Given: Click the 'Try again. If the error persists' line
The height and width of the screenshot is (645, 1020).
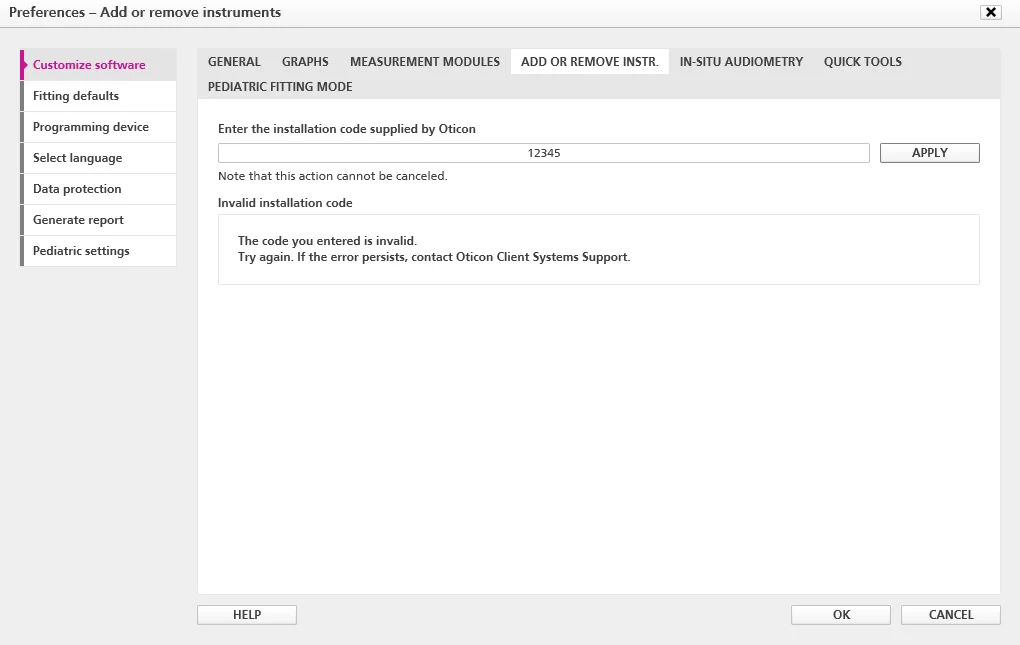Looking at the screenshot, I should coord(434,257).
